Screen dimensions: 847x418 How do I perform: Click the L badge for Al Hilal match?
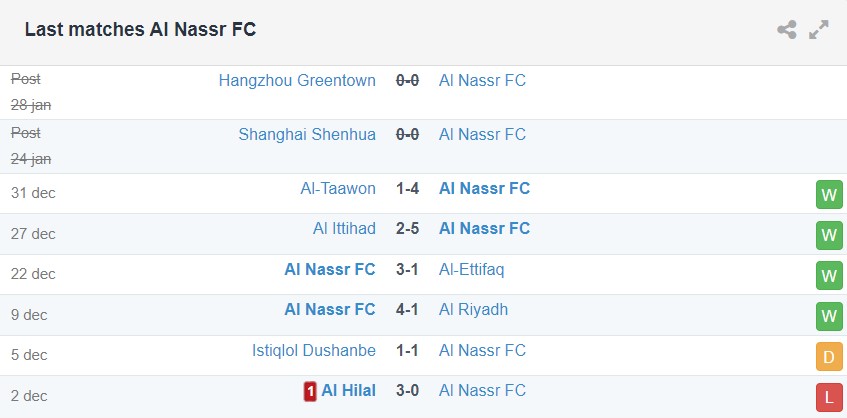(829, 397)
